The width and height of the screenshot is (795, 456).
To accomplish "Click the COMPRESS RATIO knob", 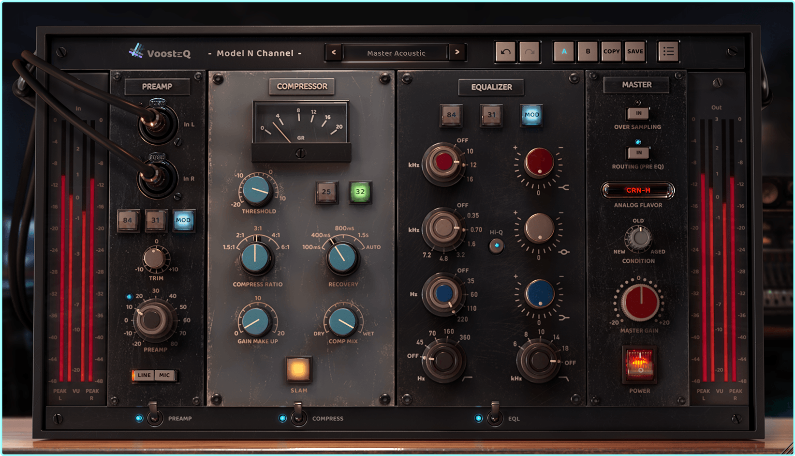I will click(256, 258).
